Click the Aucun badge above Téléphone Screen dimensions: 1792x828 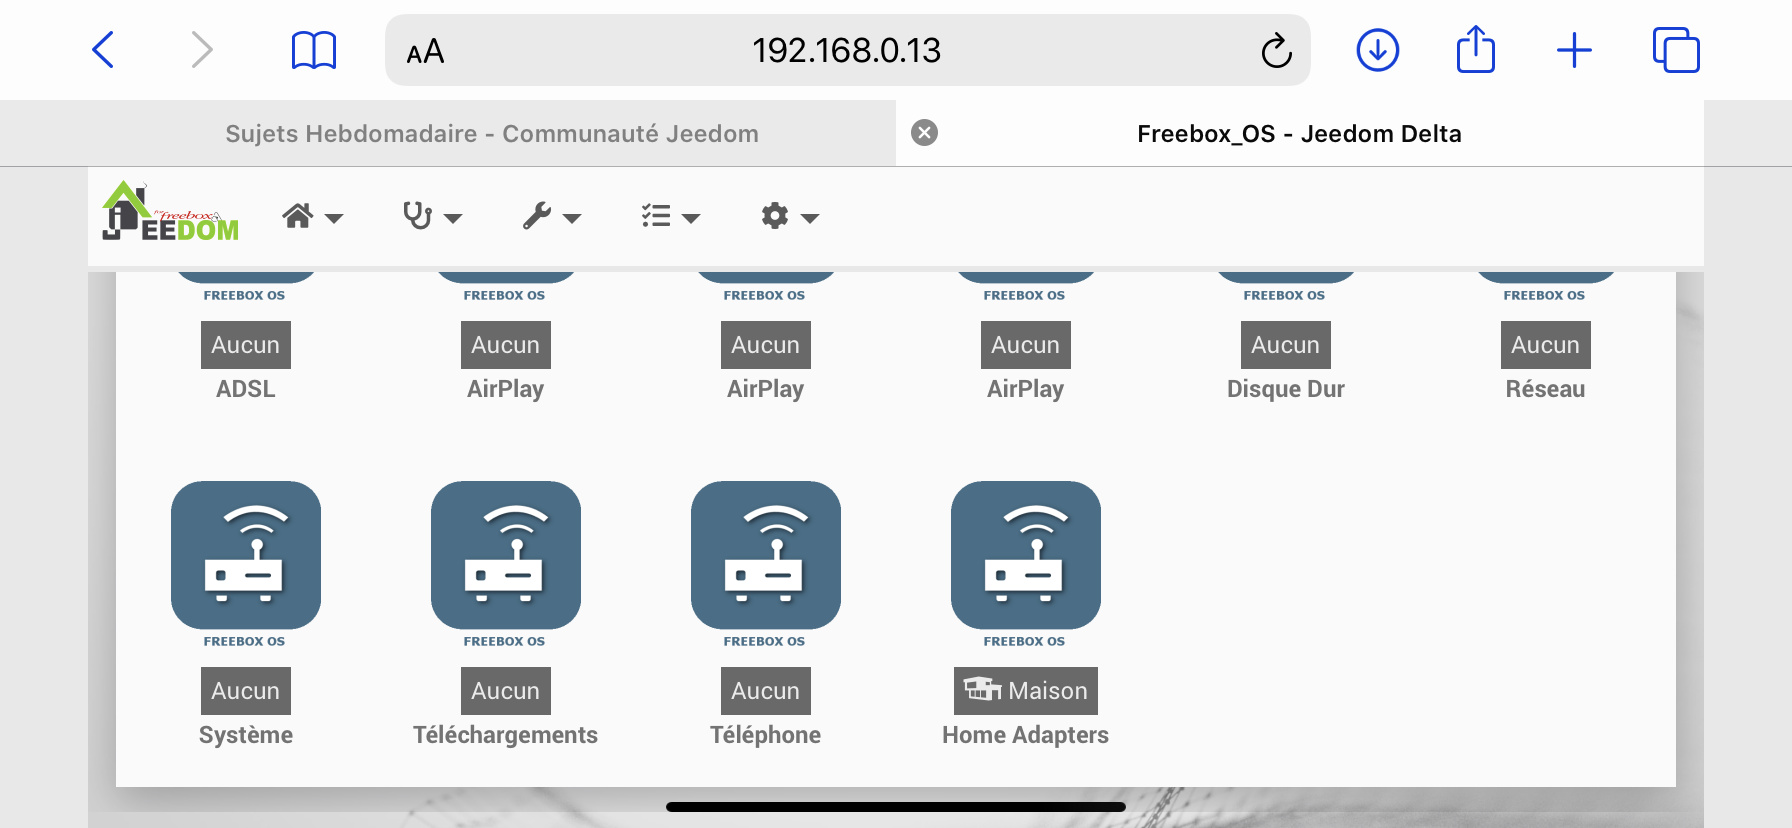(x=766, y=691)
